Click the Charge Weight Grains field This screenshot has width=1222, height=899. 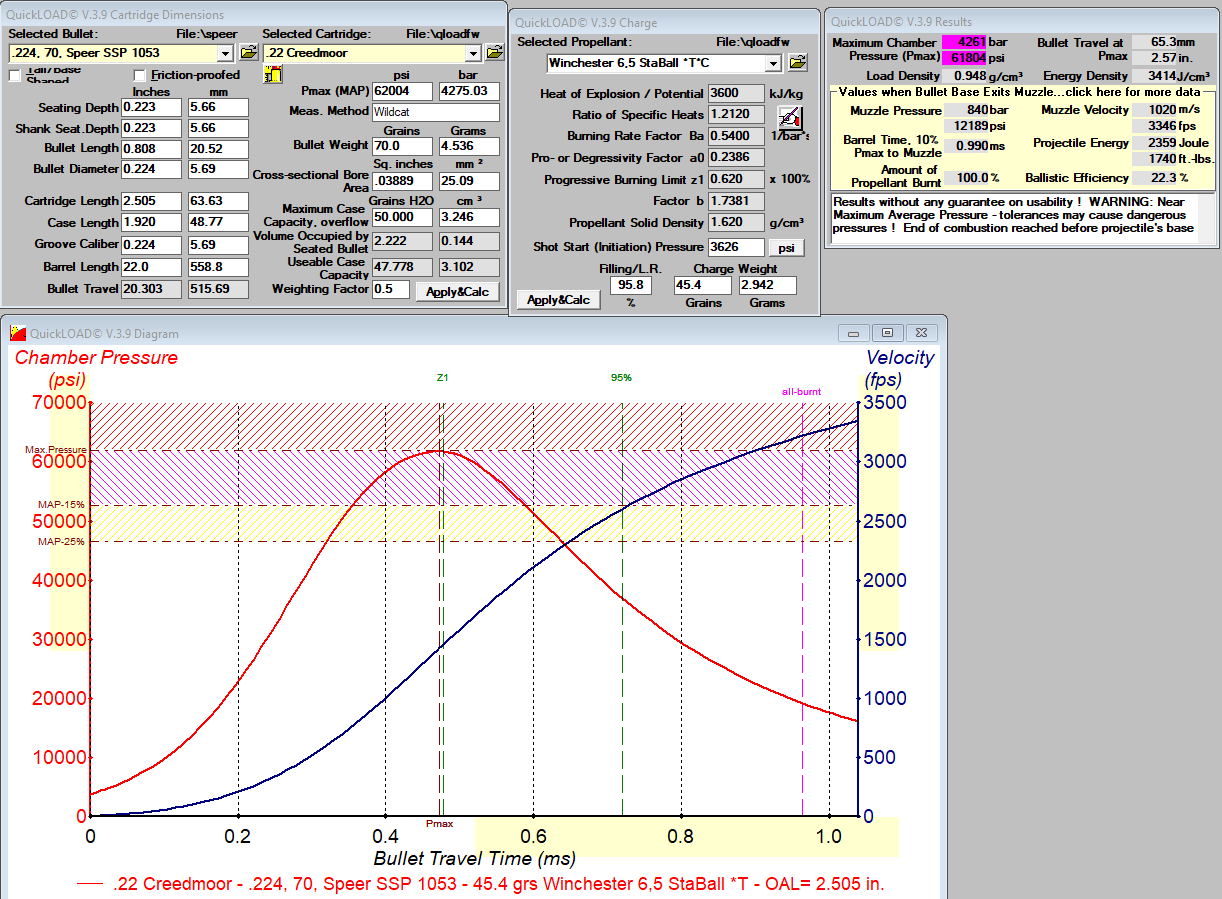[x=701, y=286]
